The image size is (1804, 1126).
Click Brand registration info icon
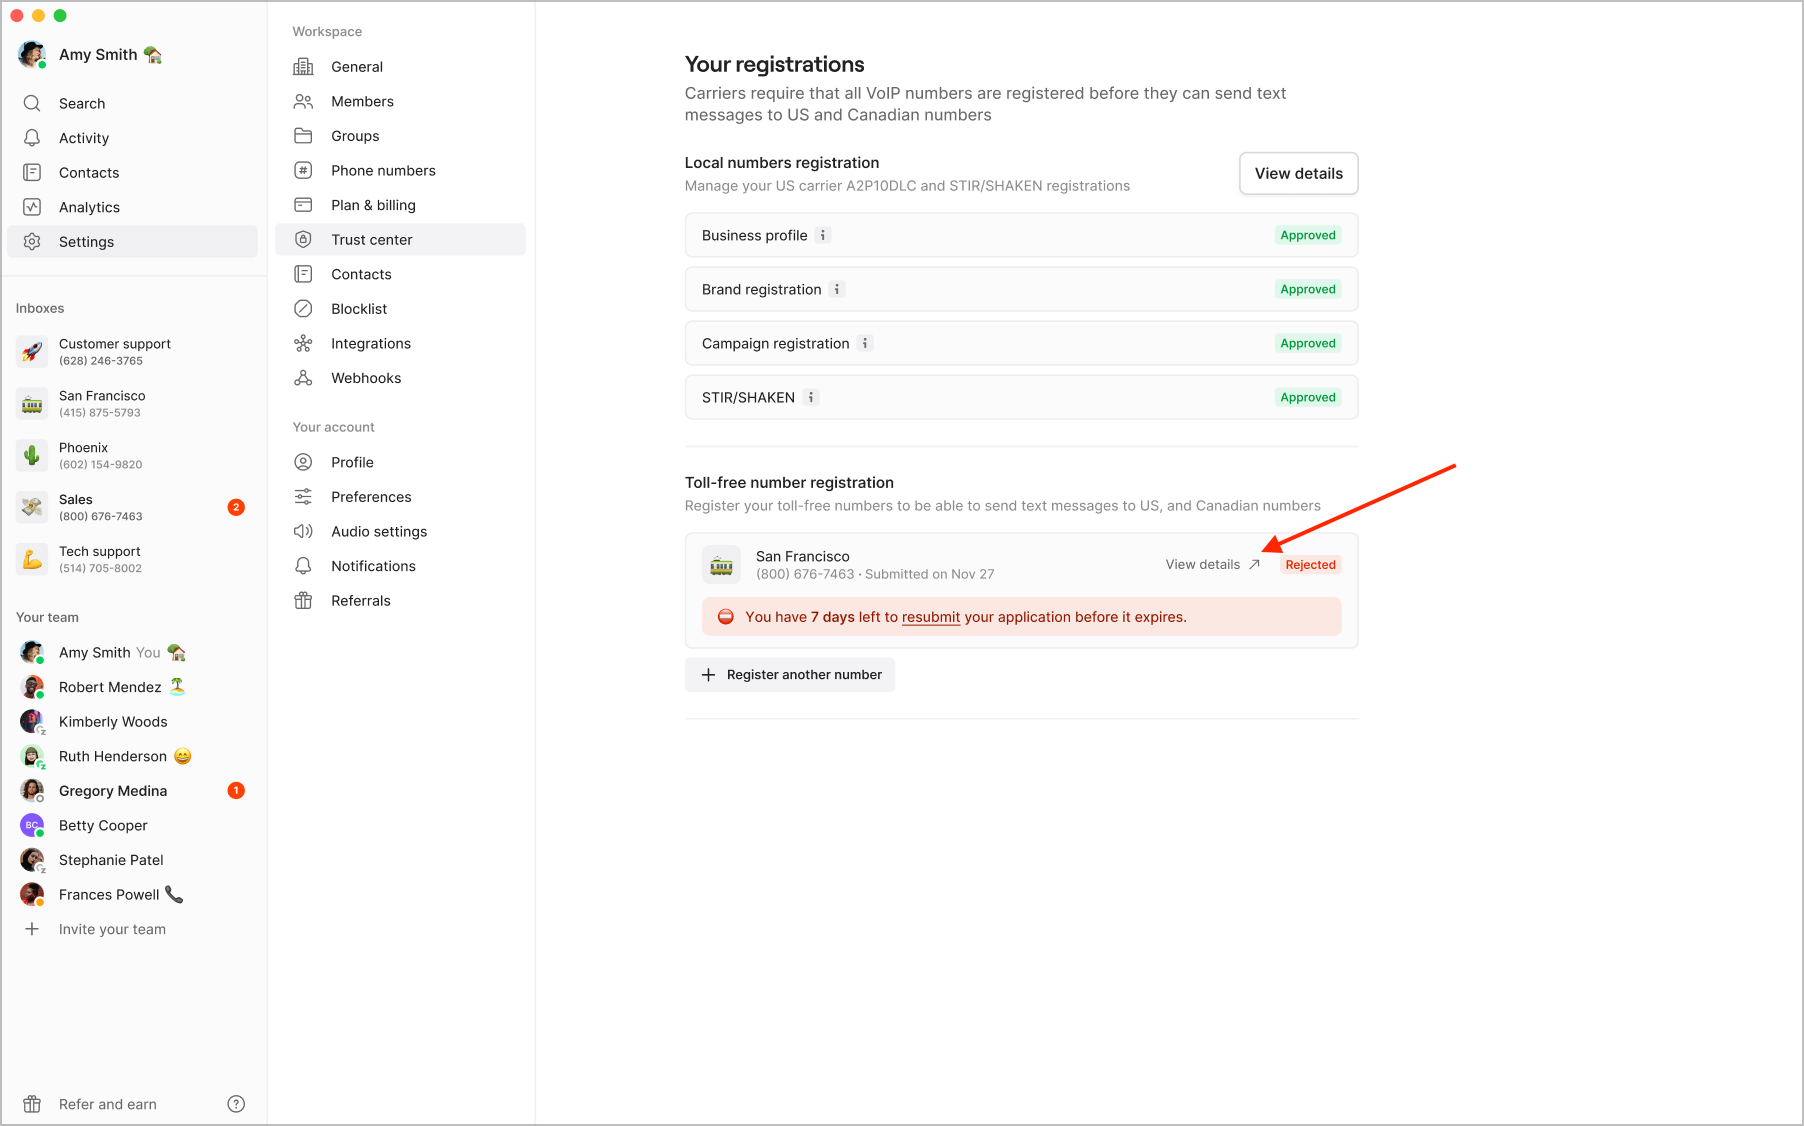pos(837,289)
